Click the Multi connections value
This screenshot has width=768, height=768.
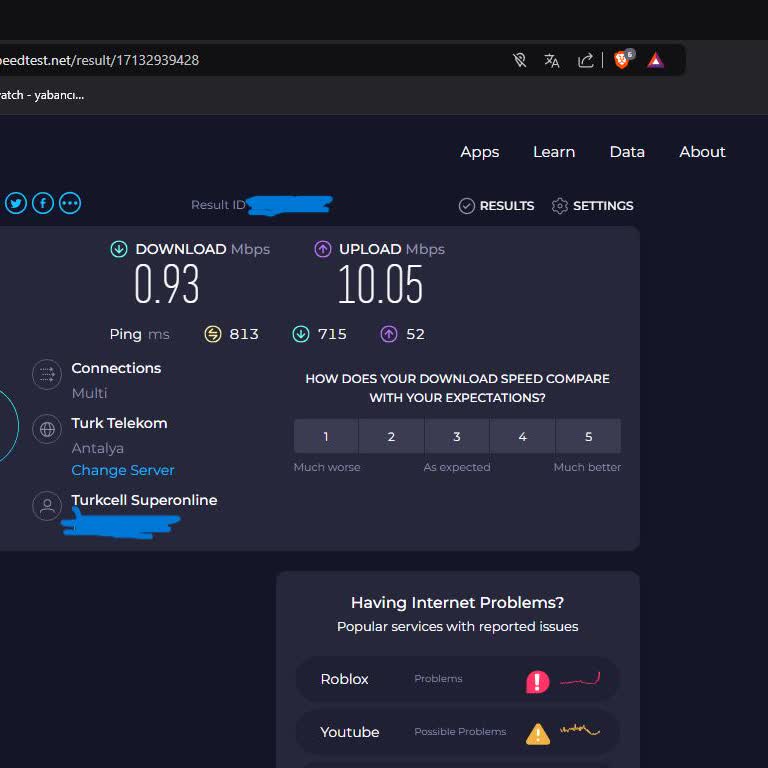tap(90, 393)
